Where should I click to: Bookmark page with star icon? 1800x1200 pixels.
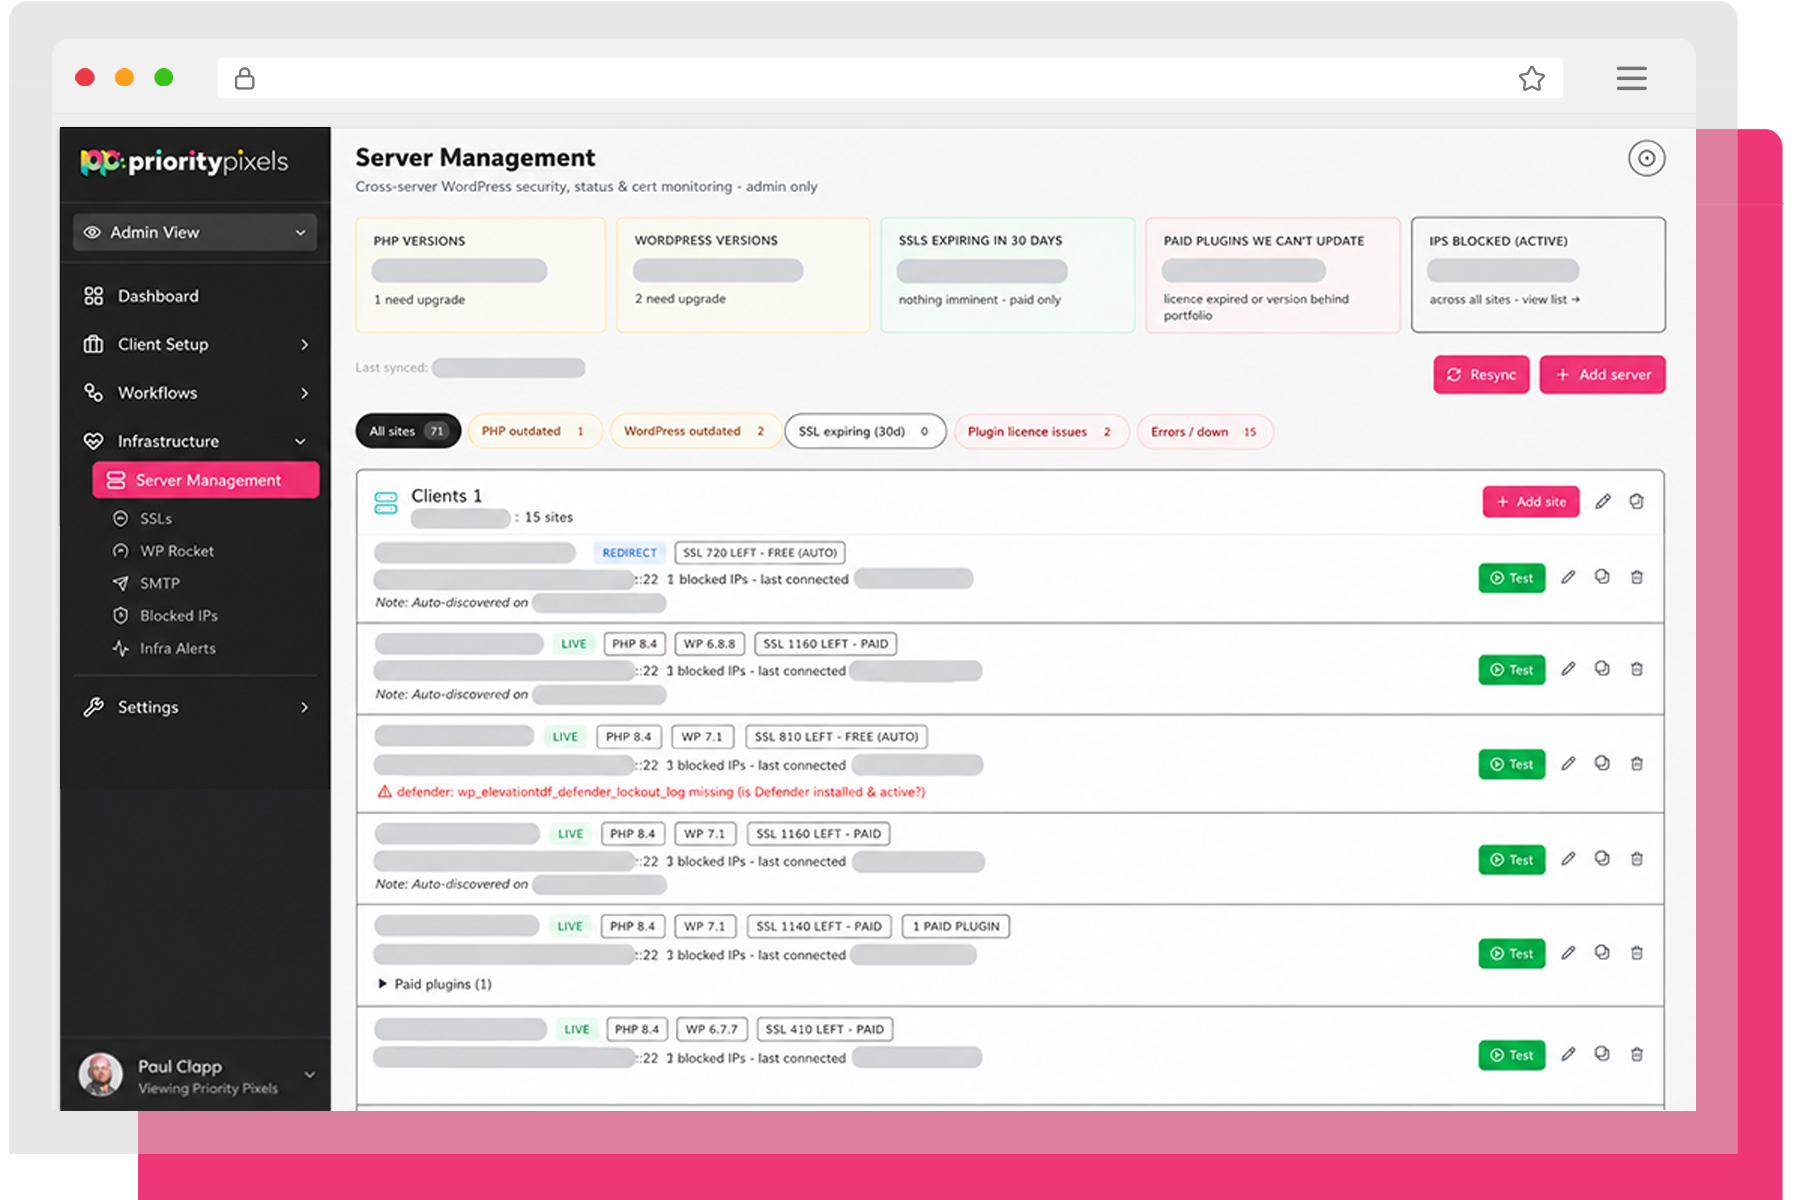[1531, 78]
